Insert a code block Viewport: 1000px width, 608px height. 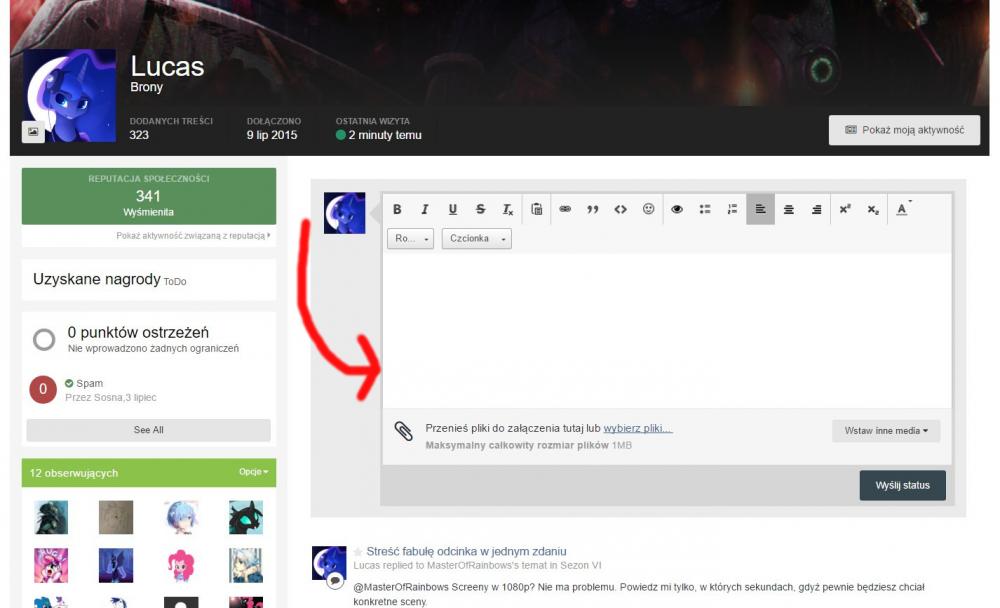click(x=621, y=209)
